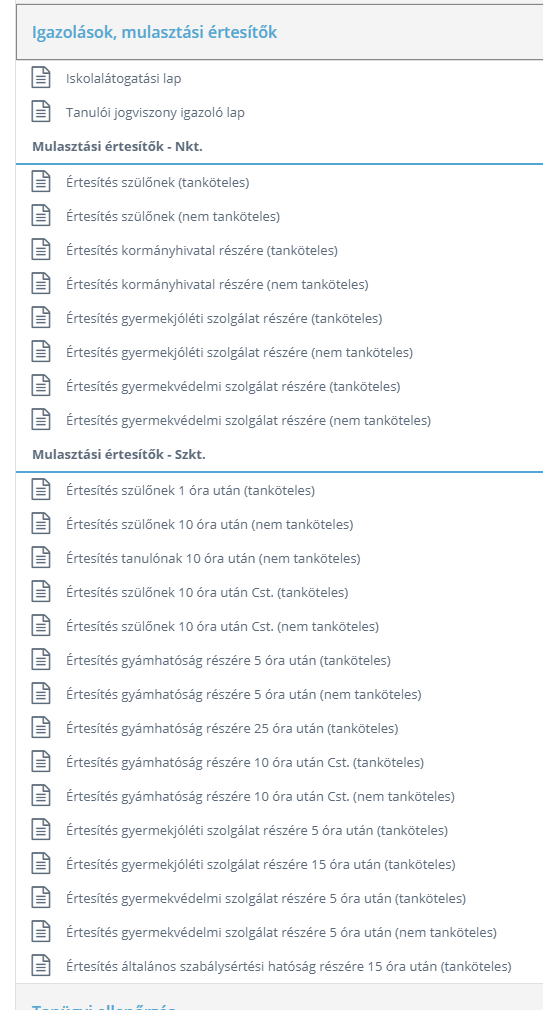
Task: Click icon next to Értesítés kormányhivatal részére (tanköteles)
Action: click(x=41, y=250)
